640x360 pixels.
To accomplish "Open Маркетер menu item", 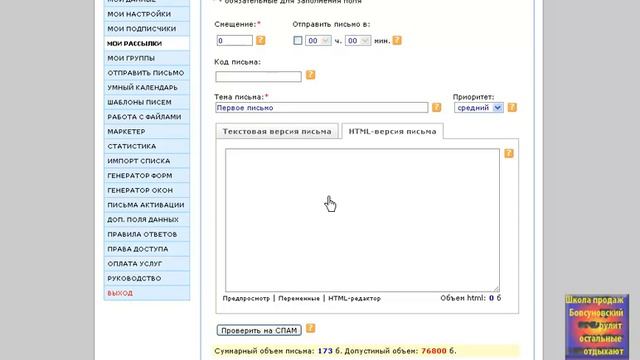I will pyautogui.click(x=147, y=132).
